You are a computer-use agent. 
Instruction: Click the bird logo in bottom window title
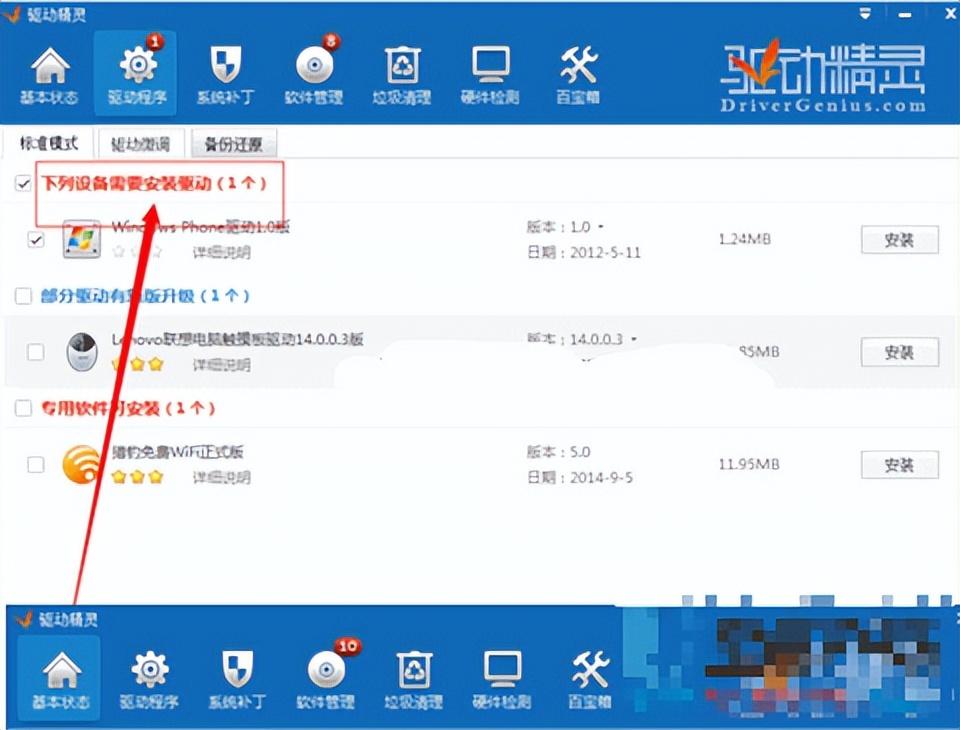click(x=24, y=620)
